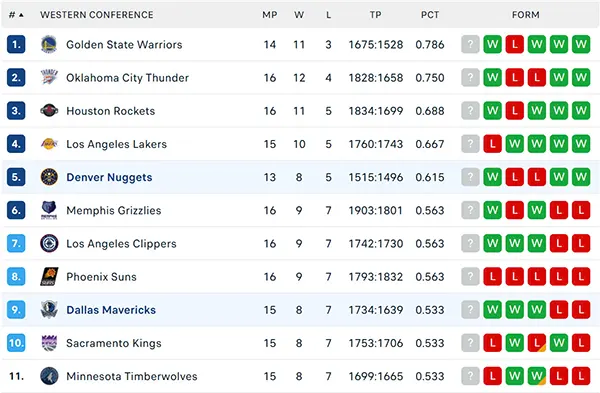Viewport: 600px width, 393px height.
Task: Sort standings by the PCT column header
Action: [430, 15]
